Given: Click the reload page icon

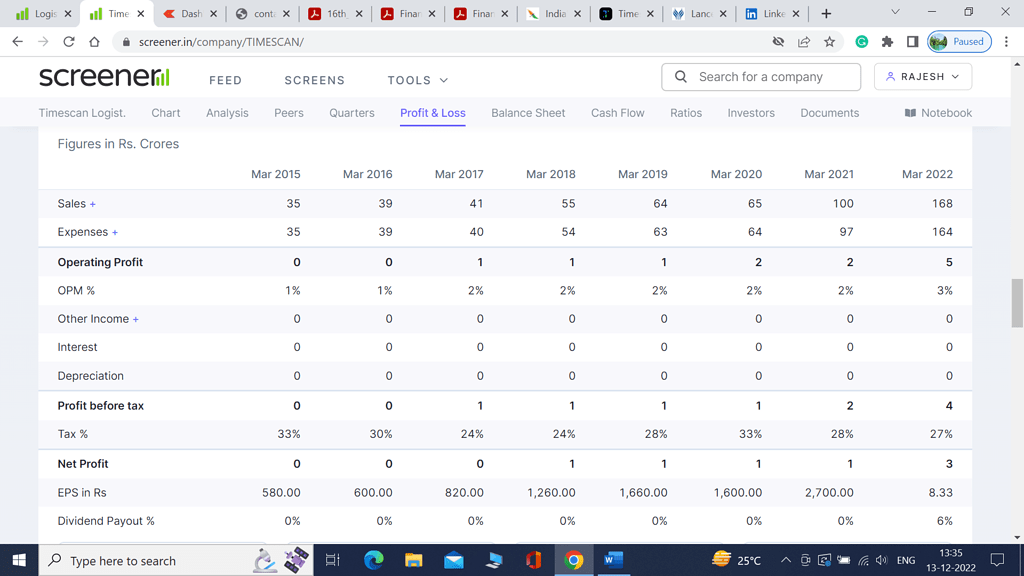Looking at the screenshot, I should coord(68,42).
